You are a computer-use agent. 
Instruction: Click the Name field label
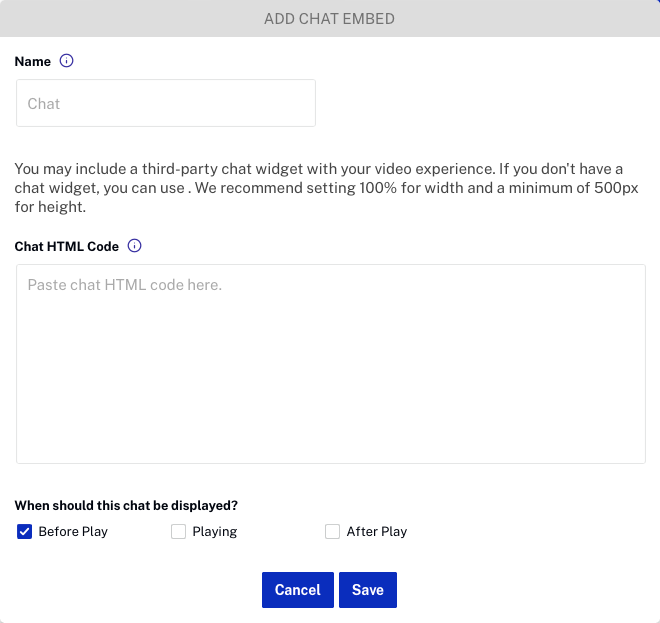(x=33, y=61)
